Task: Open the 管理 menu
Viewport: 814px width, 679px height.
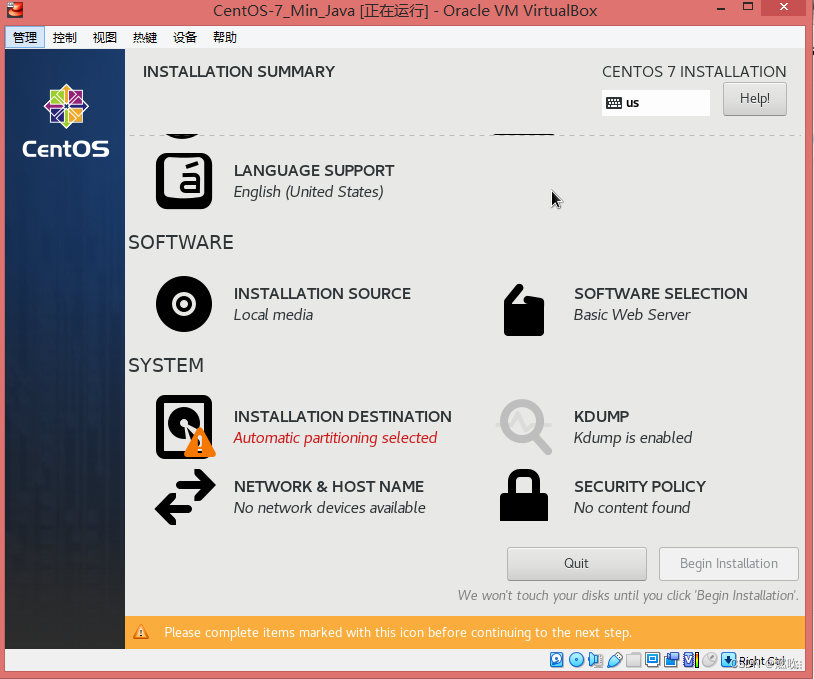Action: coord(24,37)
